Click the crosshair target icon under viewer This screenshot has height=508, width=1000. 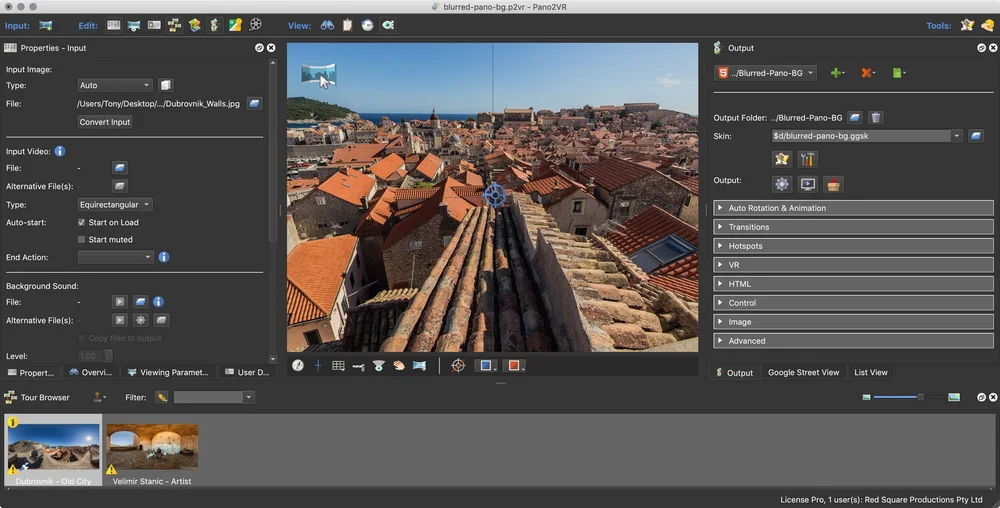point(458,366)
